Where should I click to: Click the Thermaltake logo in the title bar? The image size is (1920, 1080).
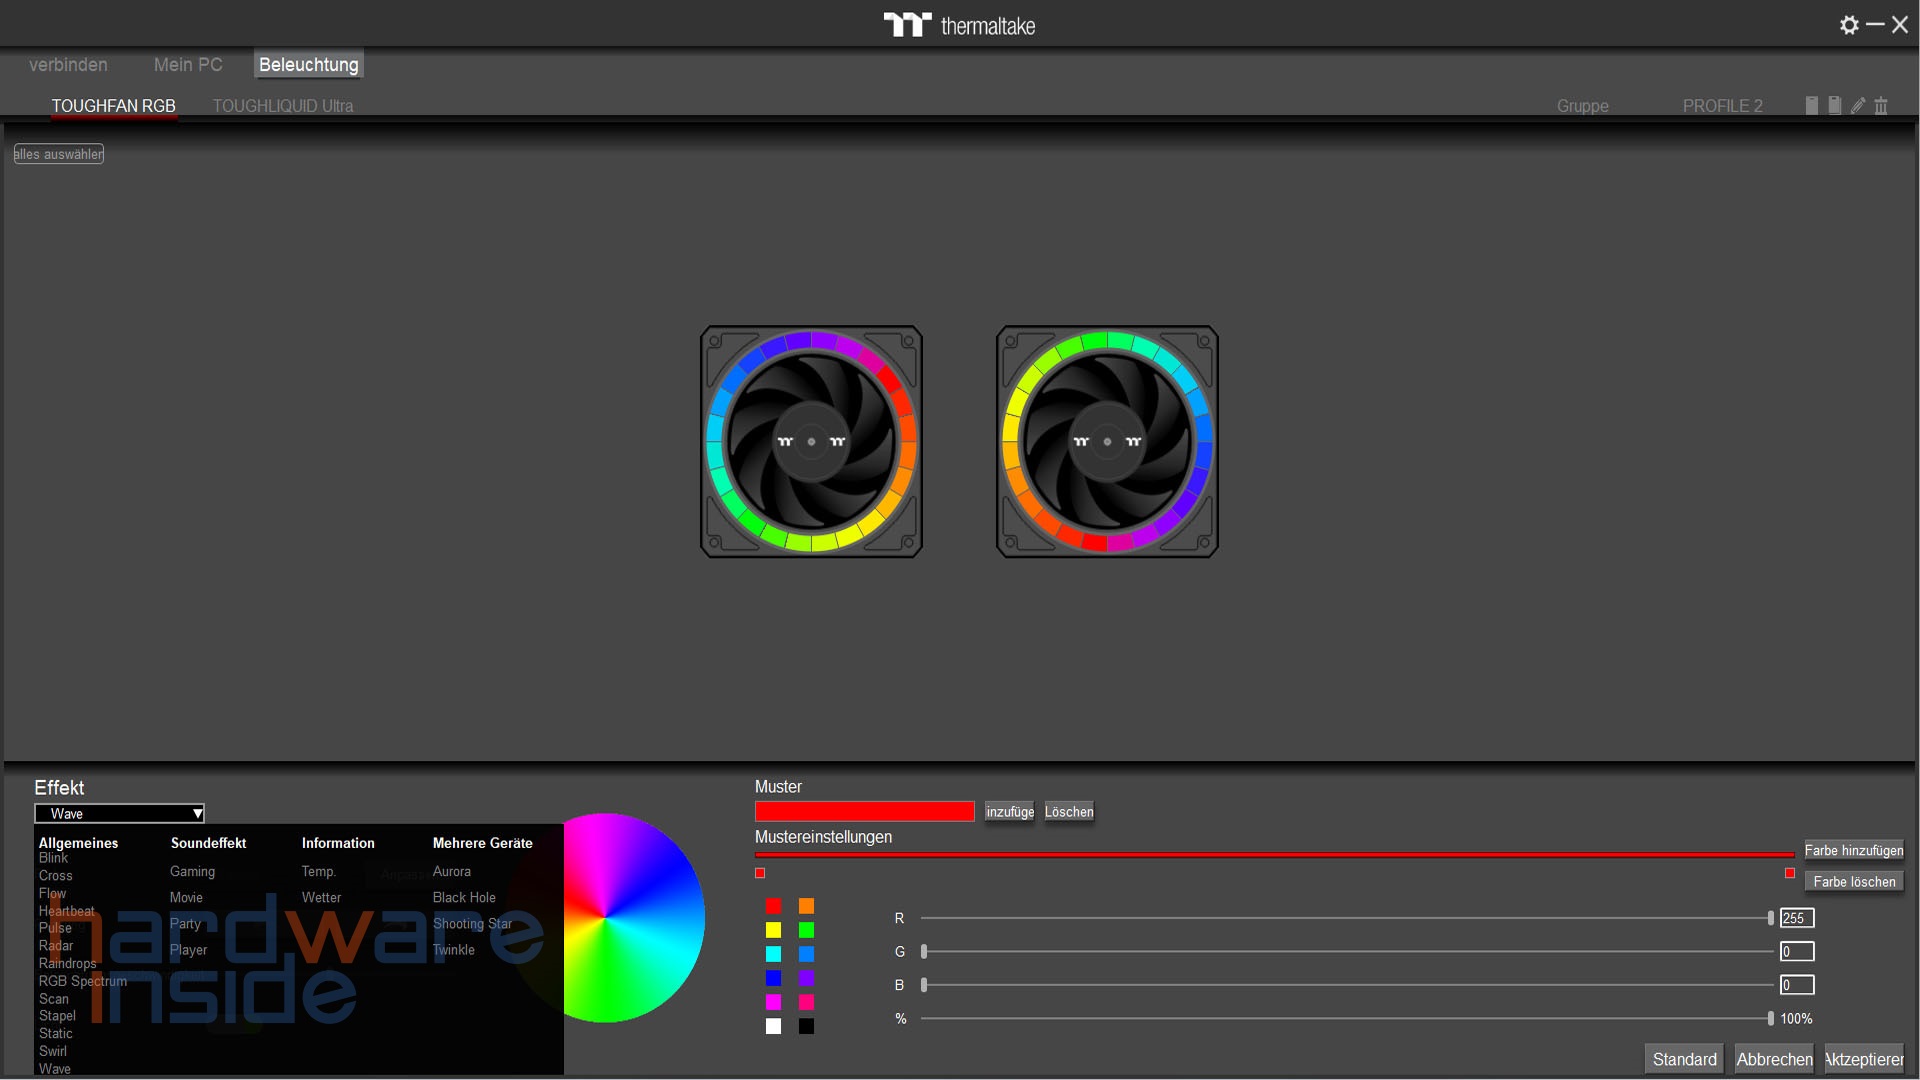click(x=958, y=24)
